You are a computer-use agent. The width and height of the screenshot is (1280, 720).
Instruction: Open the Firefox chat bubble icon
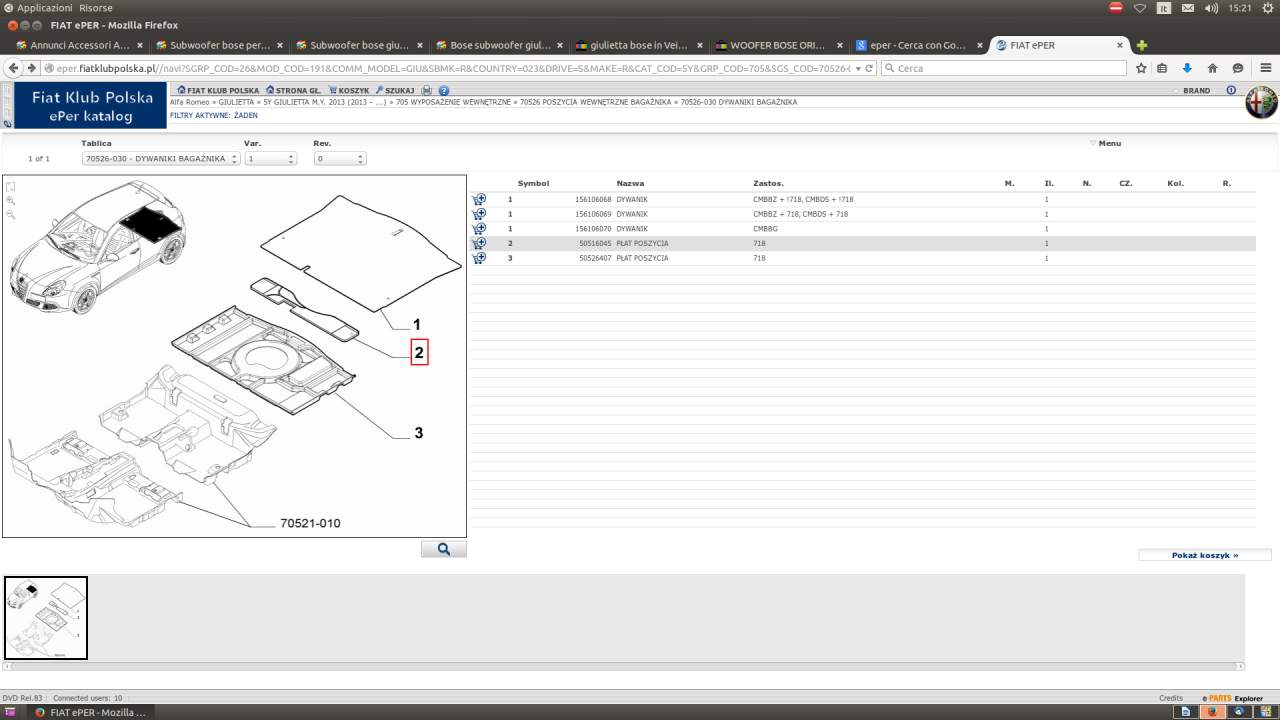point(1237,68)
